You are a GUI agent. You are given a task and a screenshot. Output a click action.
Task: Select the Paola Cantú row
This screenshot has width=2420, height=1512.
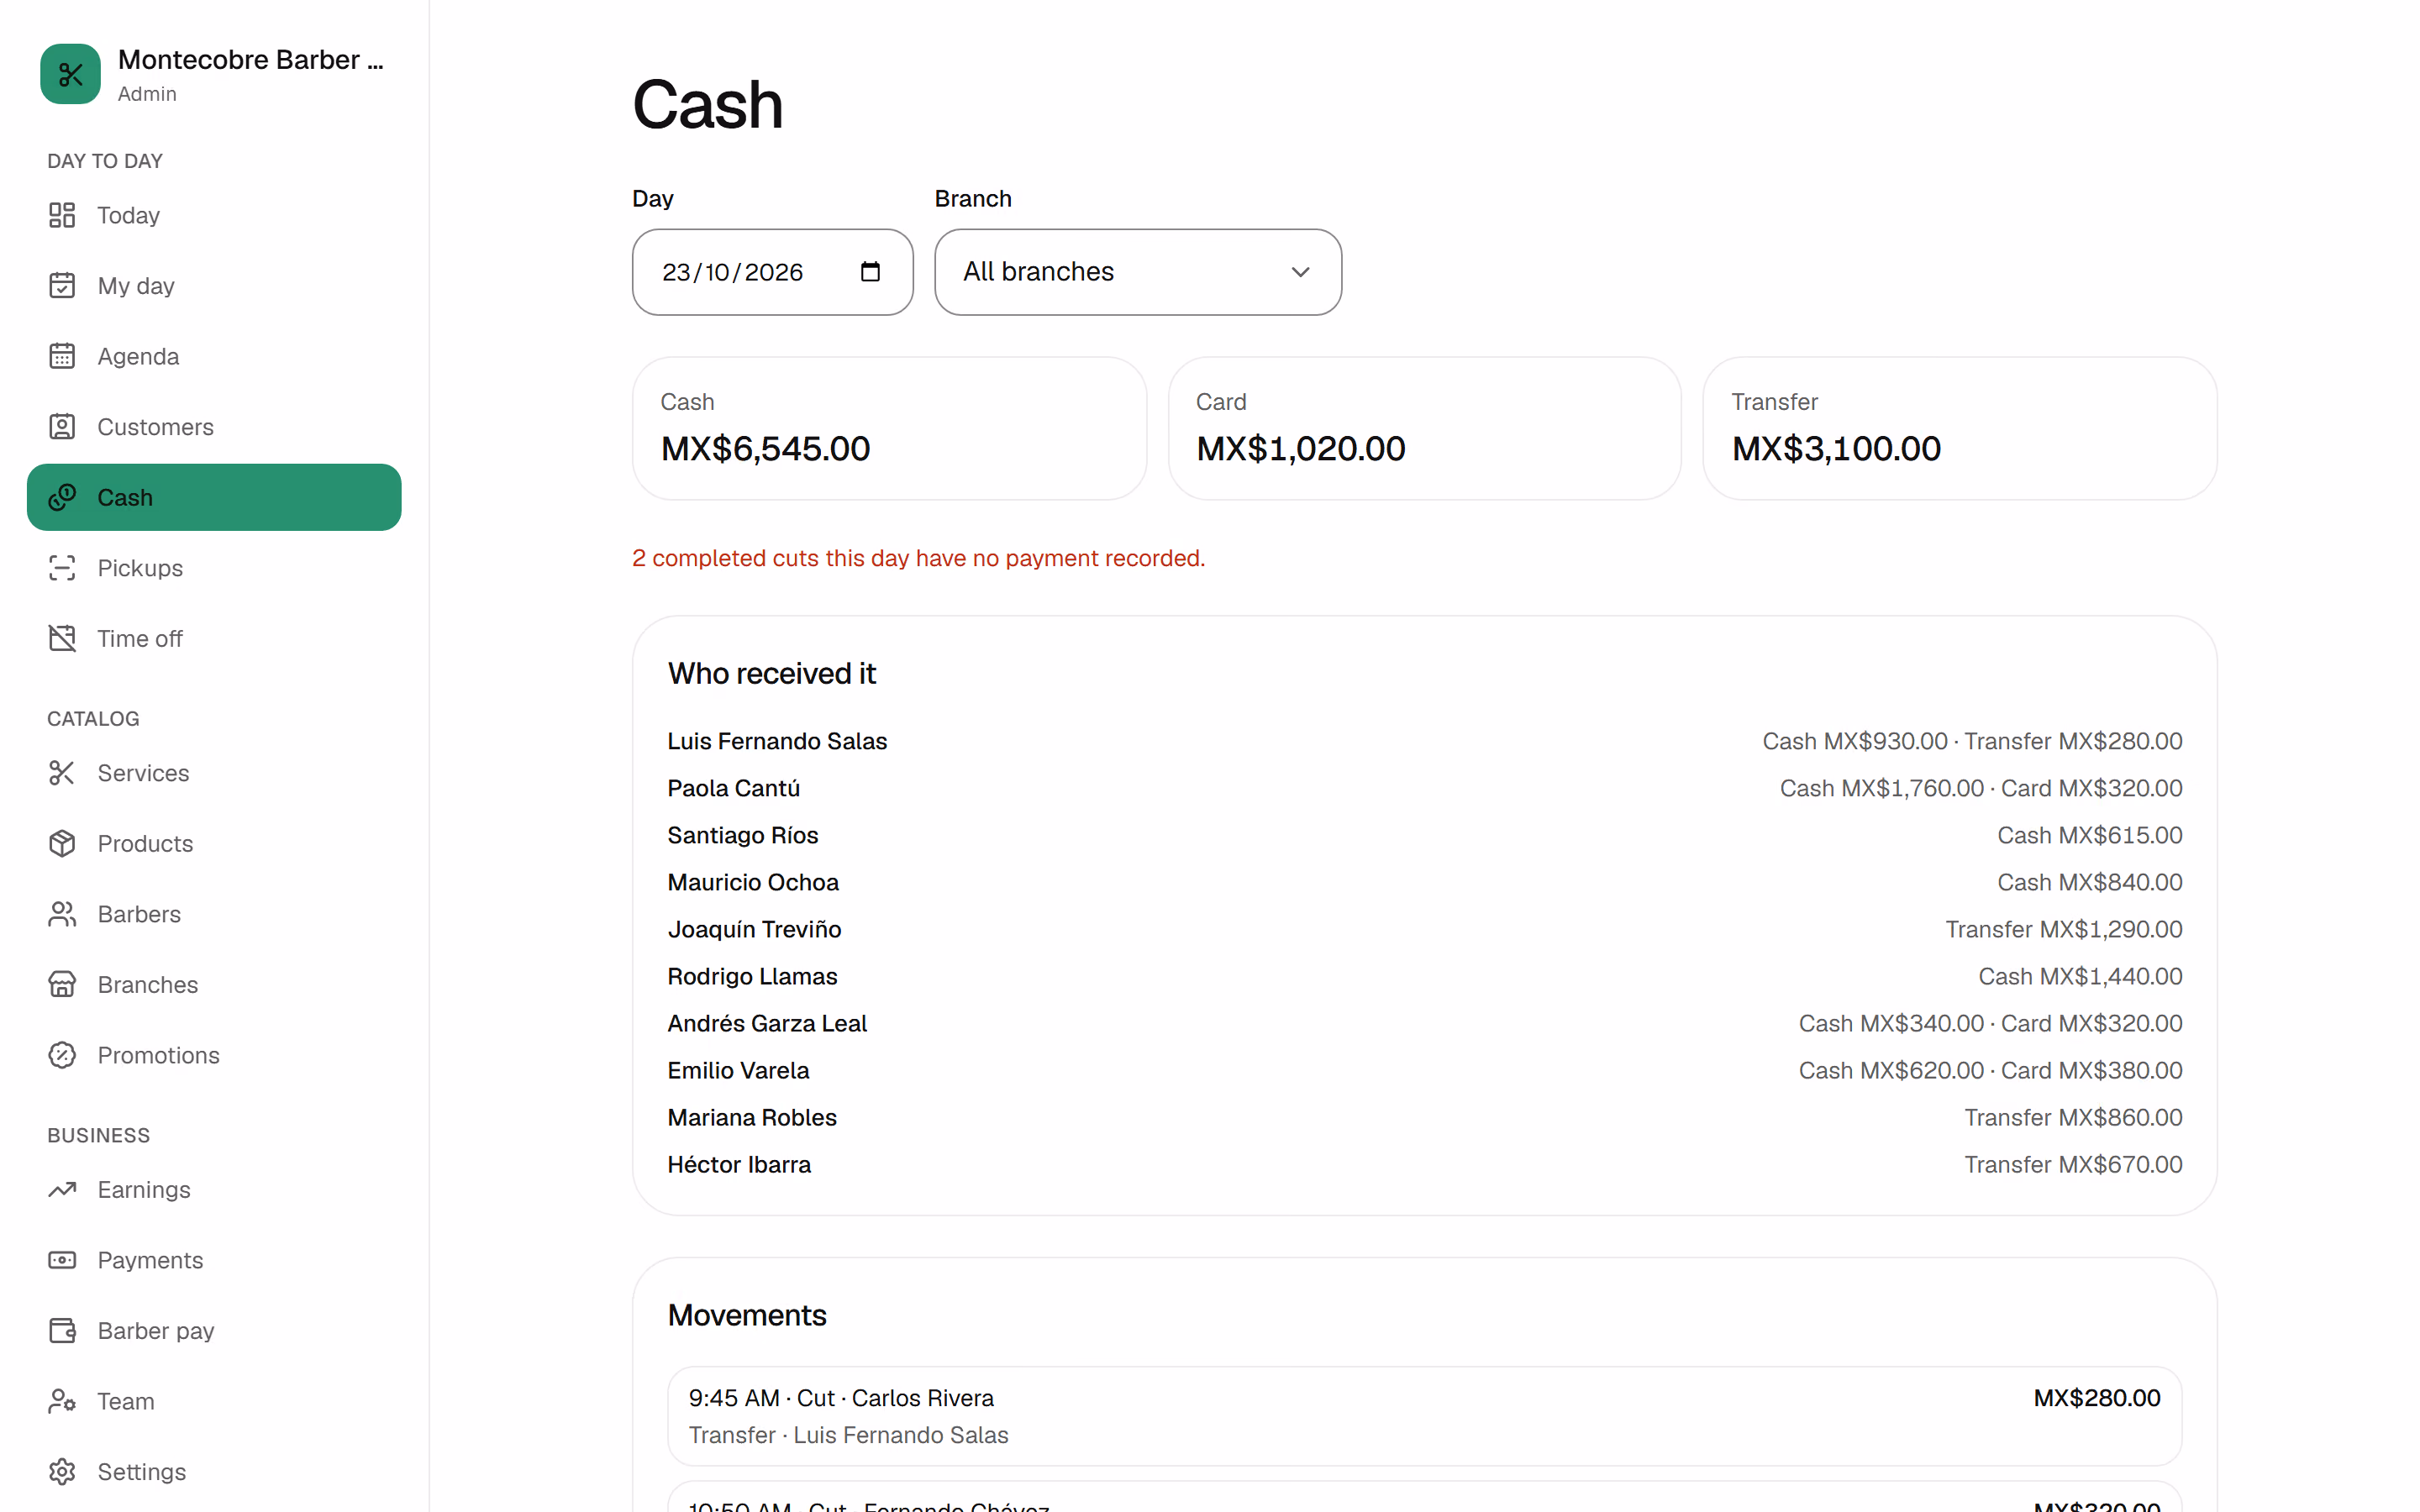1424,788
